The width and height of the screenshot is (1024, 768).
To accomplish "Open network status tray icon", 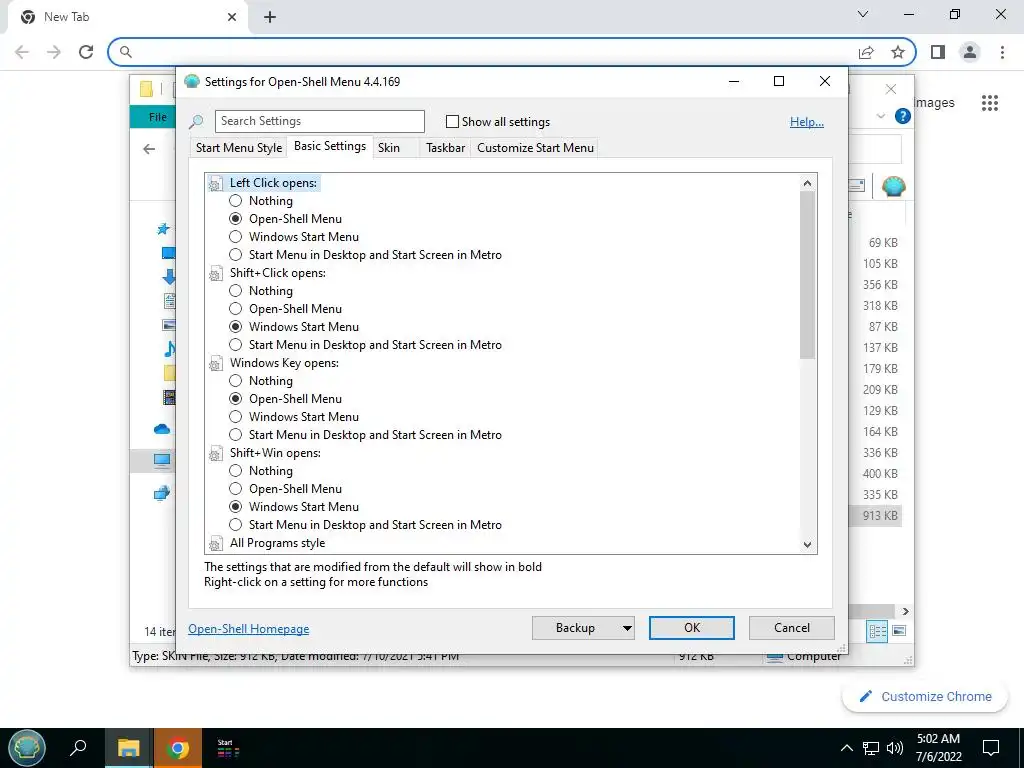I will pyautogui.click(x=871, y=748).
